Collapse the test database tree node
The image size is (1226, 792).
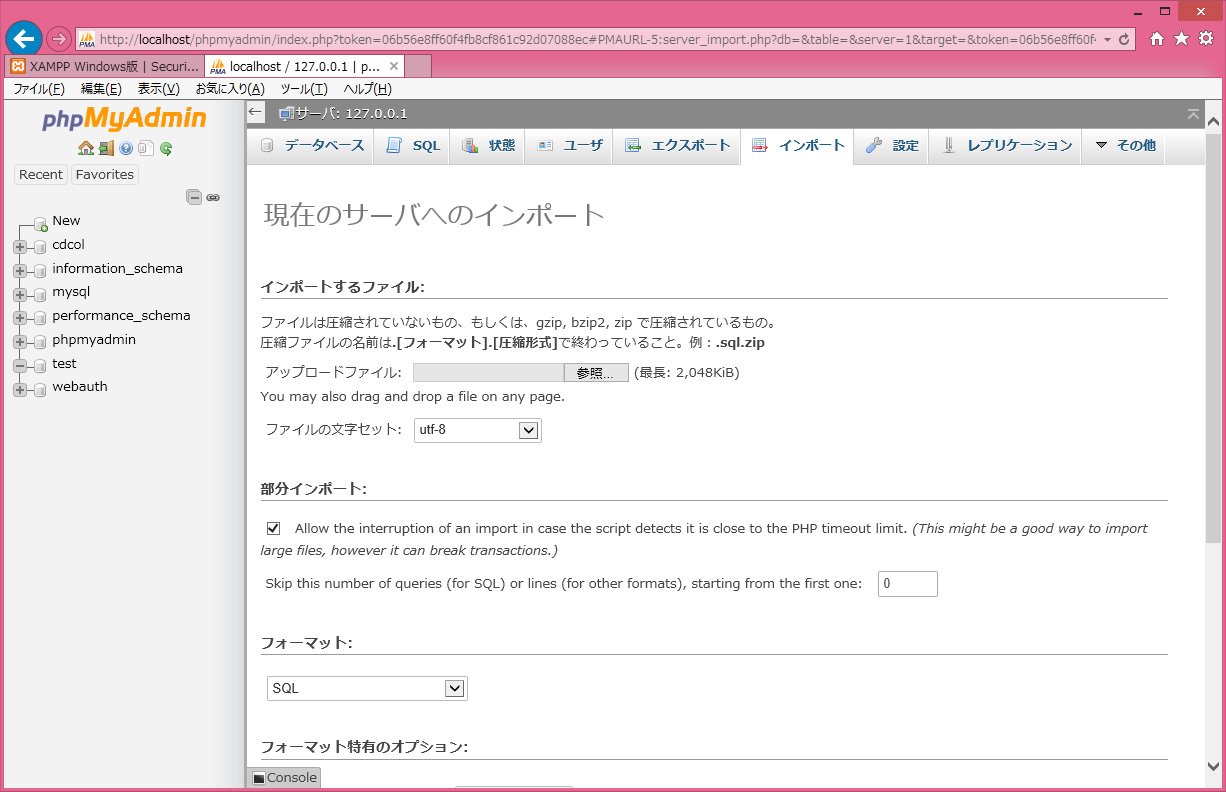(x=20, y=365)
